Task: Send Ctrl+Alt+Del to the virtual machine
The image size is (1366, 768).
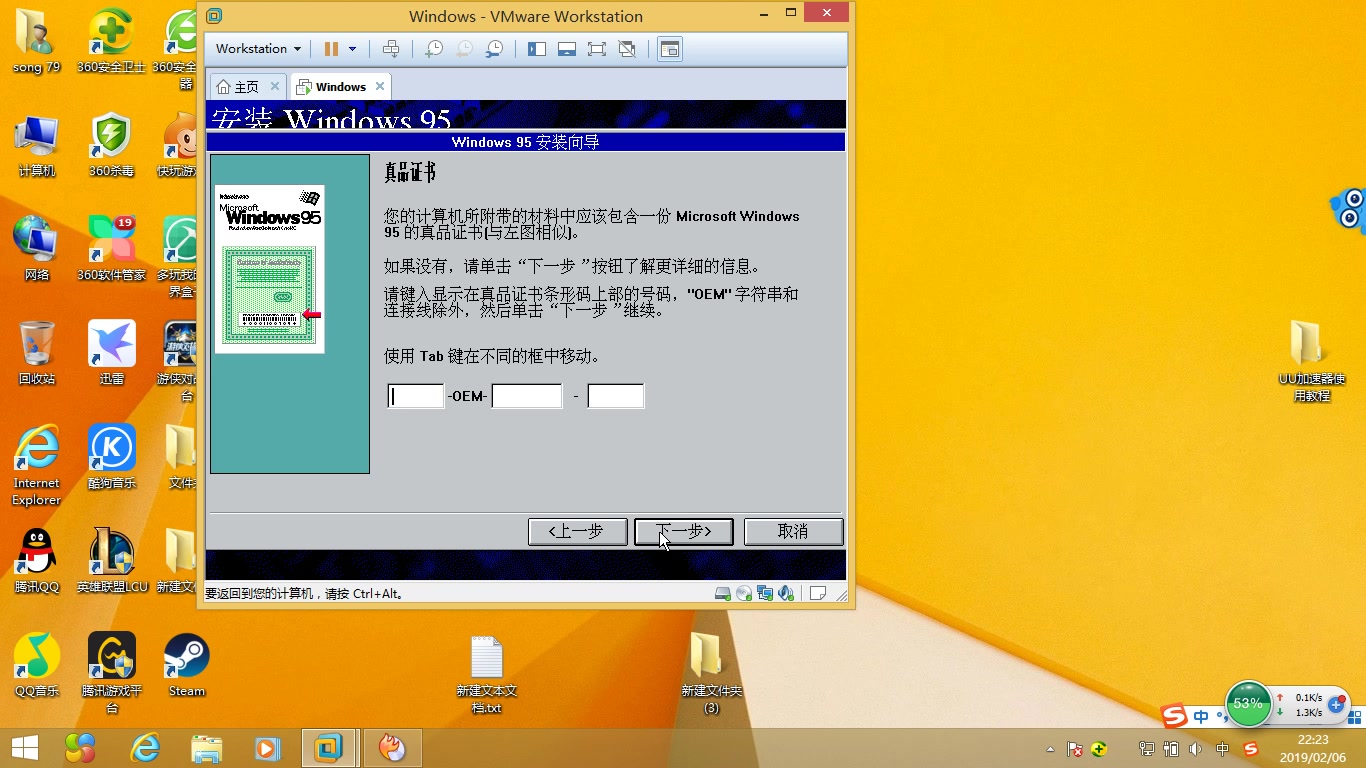Action: [x=391, y=48]
